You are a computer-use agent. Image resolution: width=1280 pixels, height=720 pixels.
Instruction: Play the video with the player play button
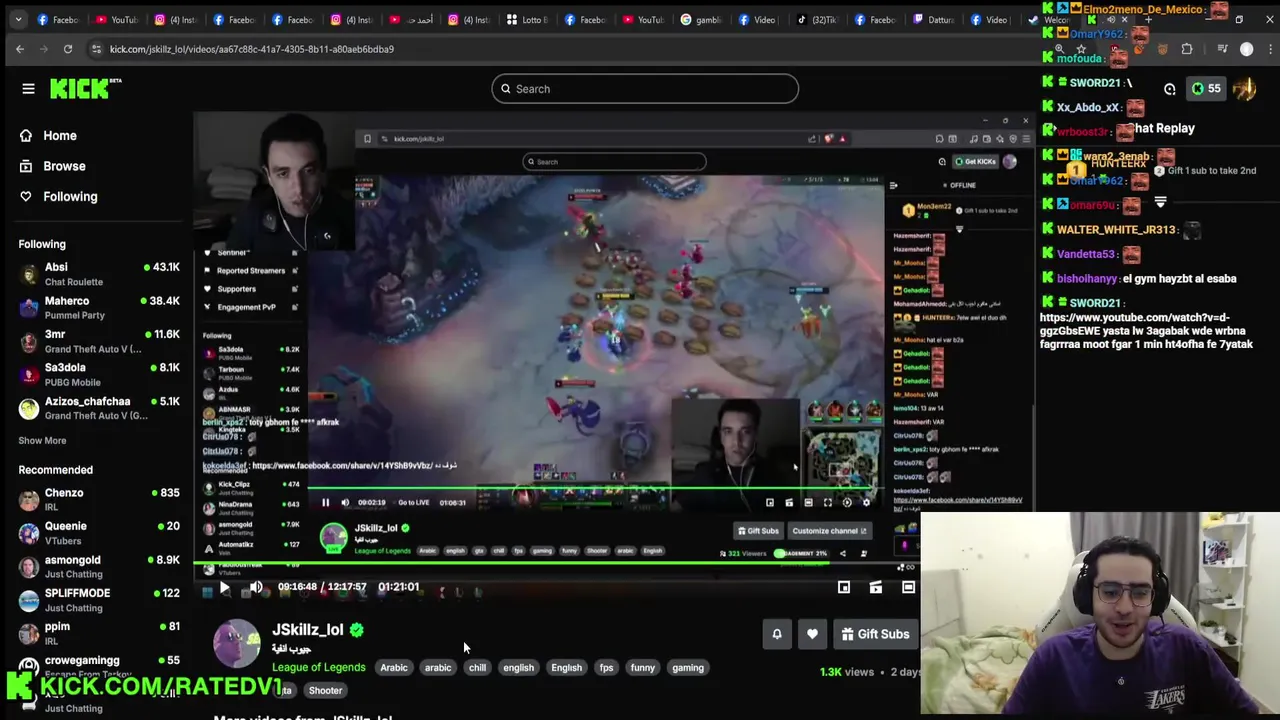click(x=224, y=588)
